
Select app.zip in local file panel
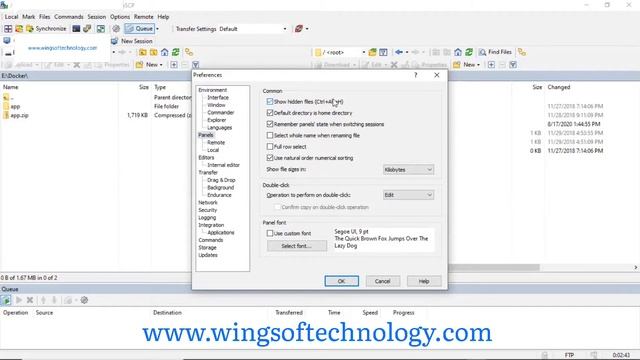20,116
